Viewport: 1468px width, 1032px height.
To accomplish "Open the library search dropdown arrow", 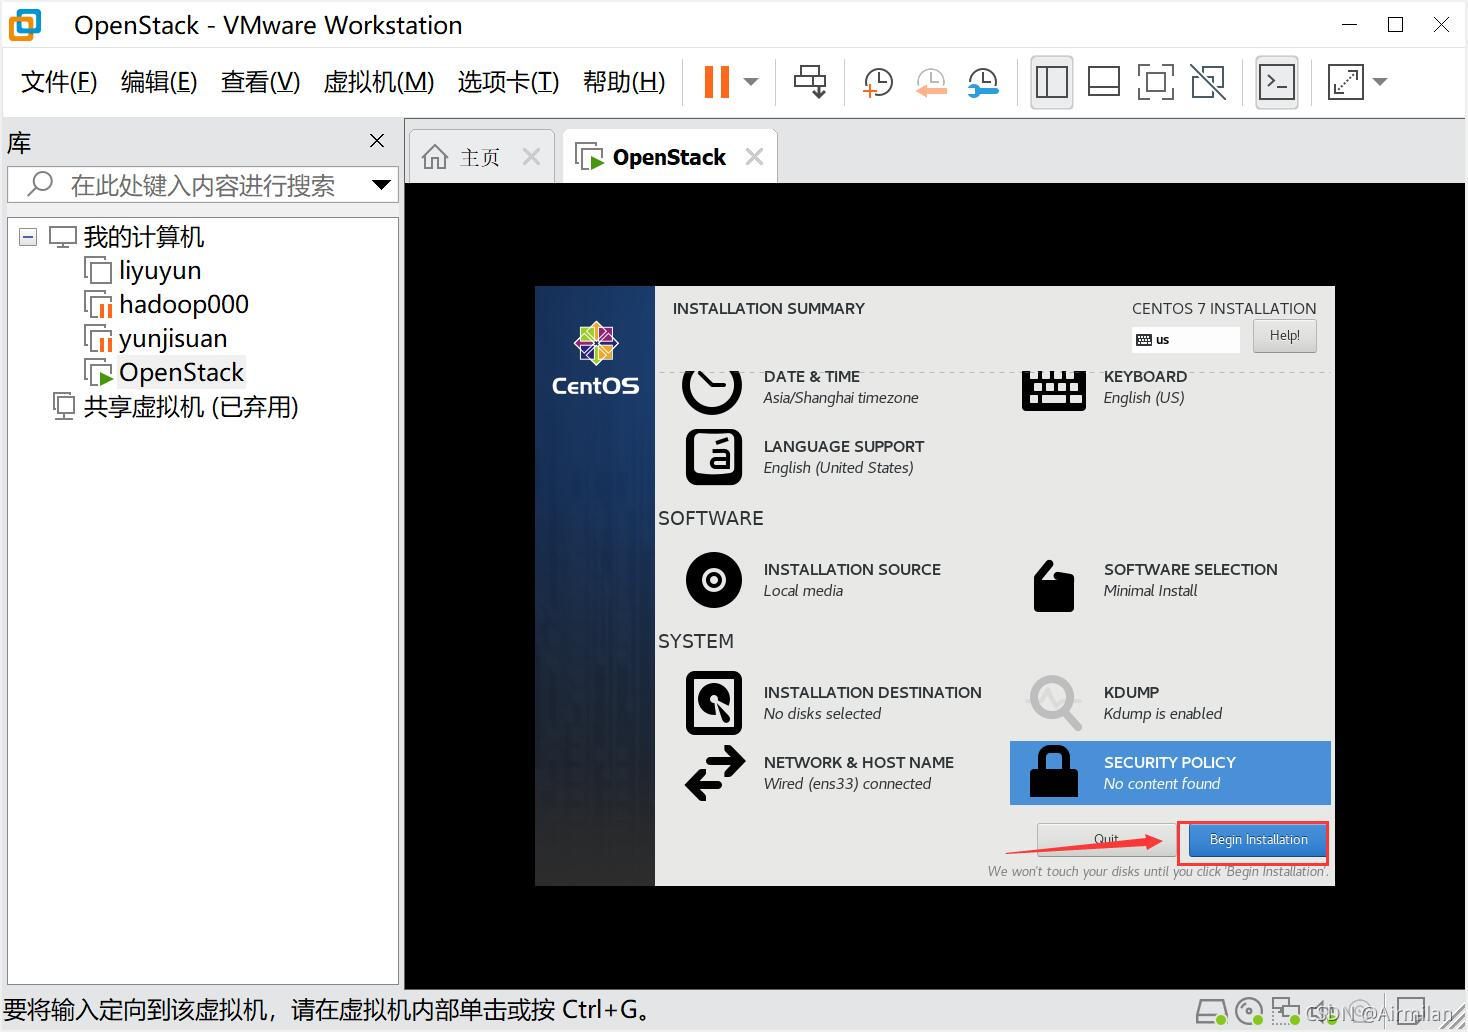I will point(381,185).
